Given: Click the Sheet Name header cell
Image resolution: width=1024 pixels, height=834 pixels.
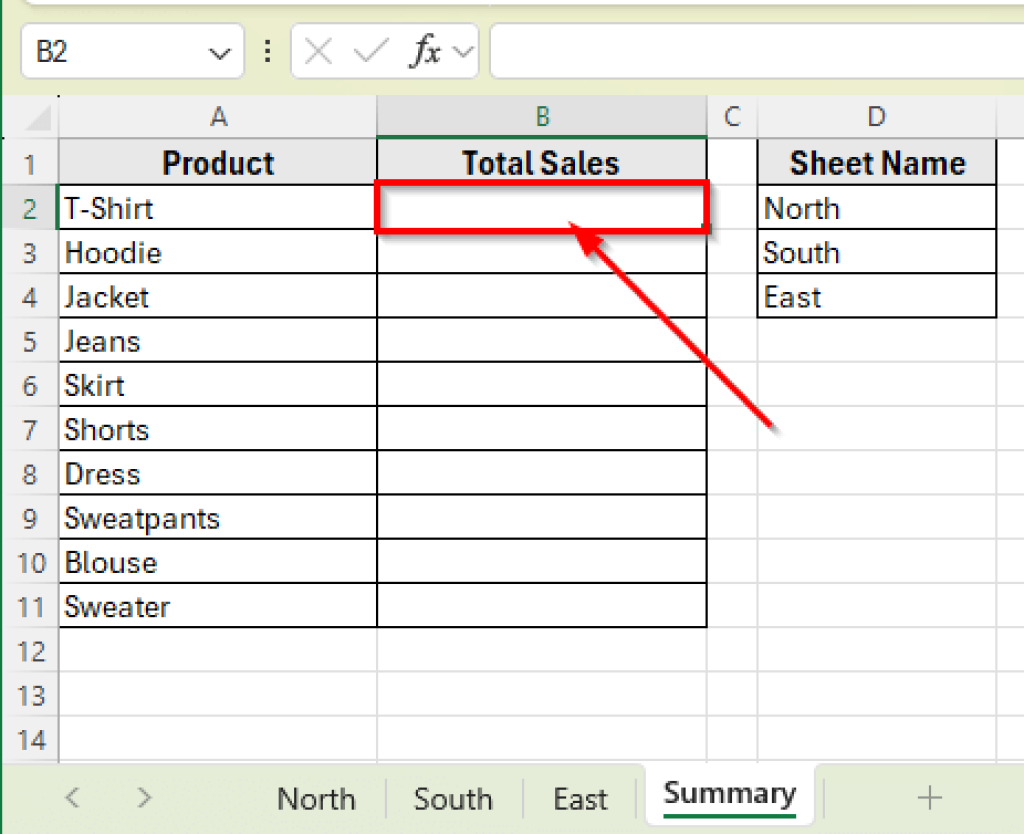Looking at the screenshot, I should [x=877, y=162].
